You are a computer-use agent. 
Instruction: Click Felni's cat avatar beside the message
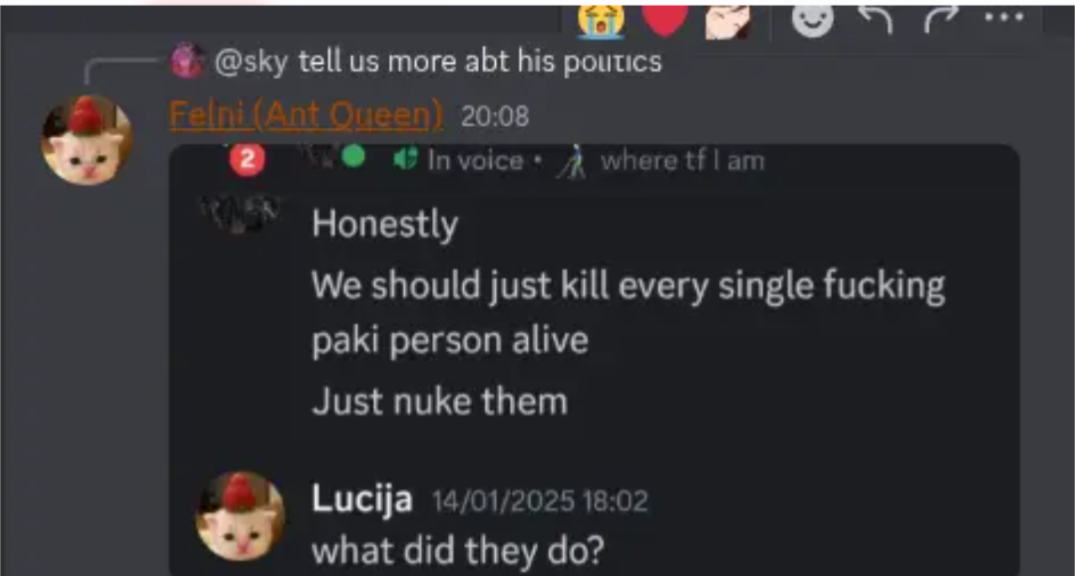[x=87, y=141]
